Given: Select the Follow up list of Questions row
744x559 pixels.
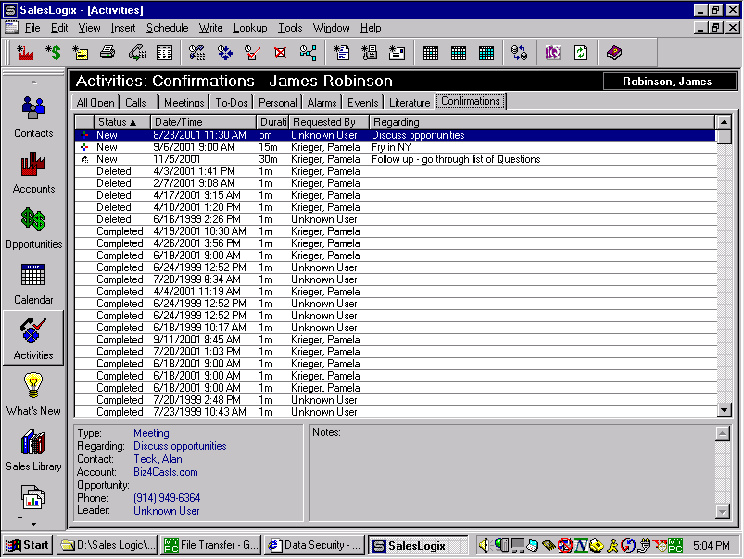Looking at the screenshot, I should [x=395, y=159].
